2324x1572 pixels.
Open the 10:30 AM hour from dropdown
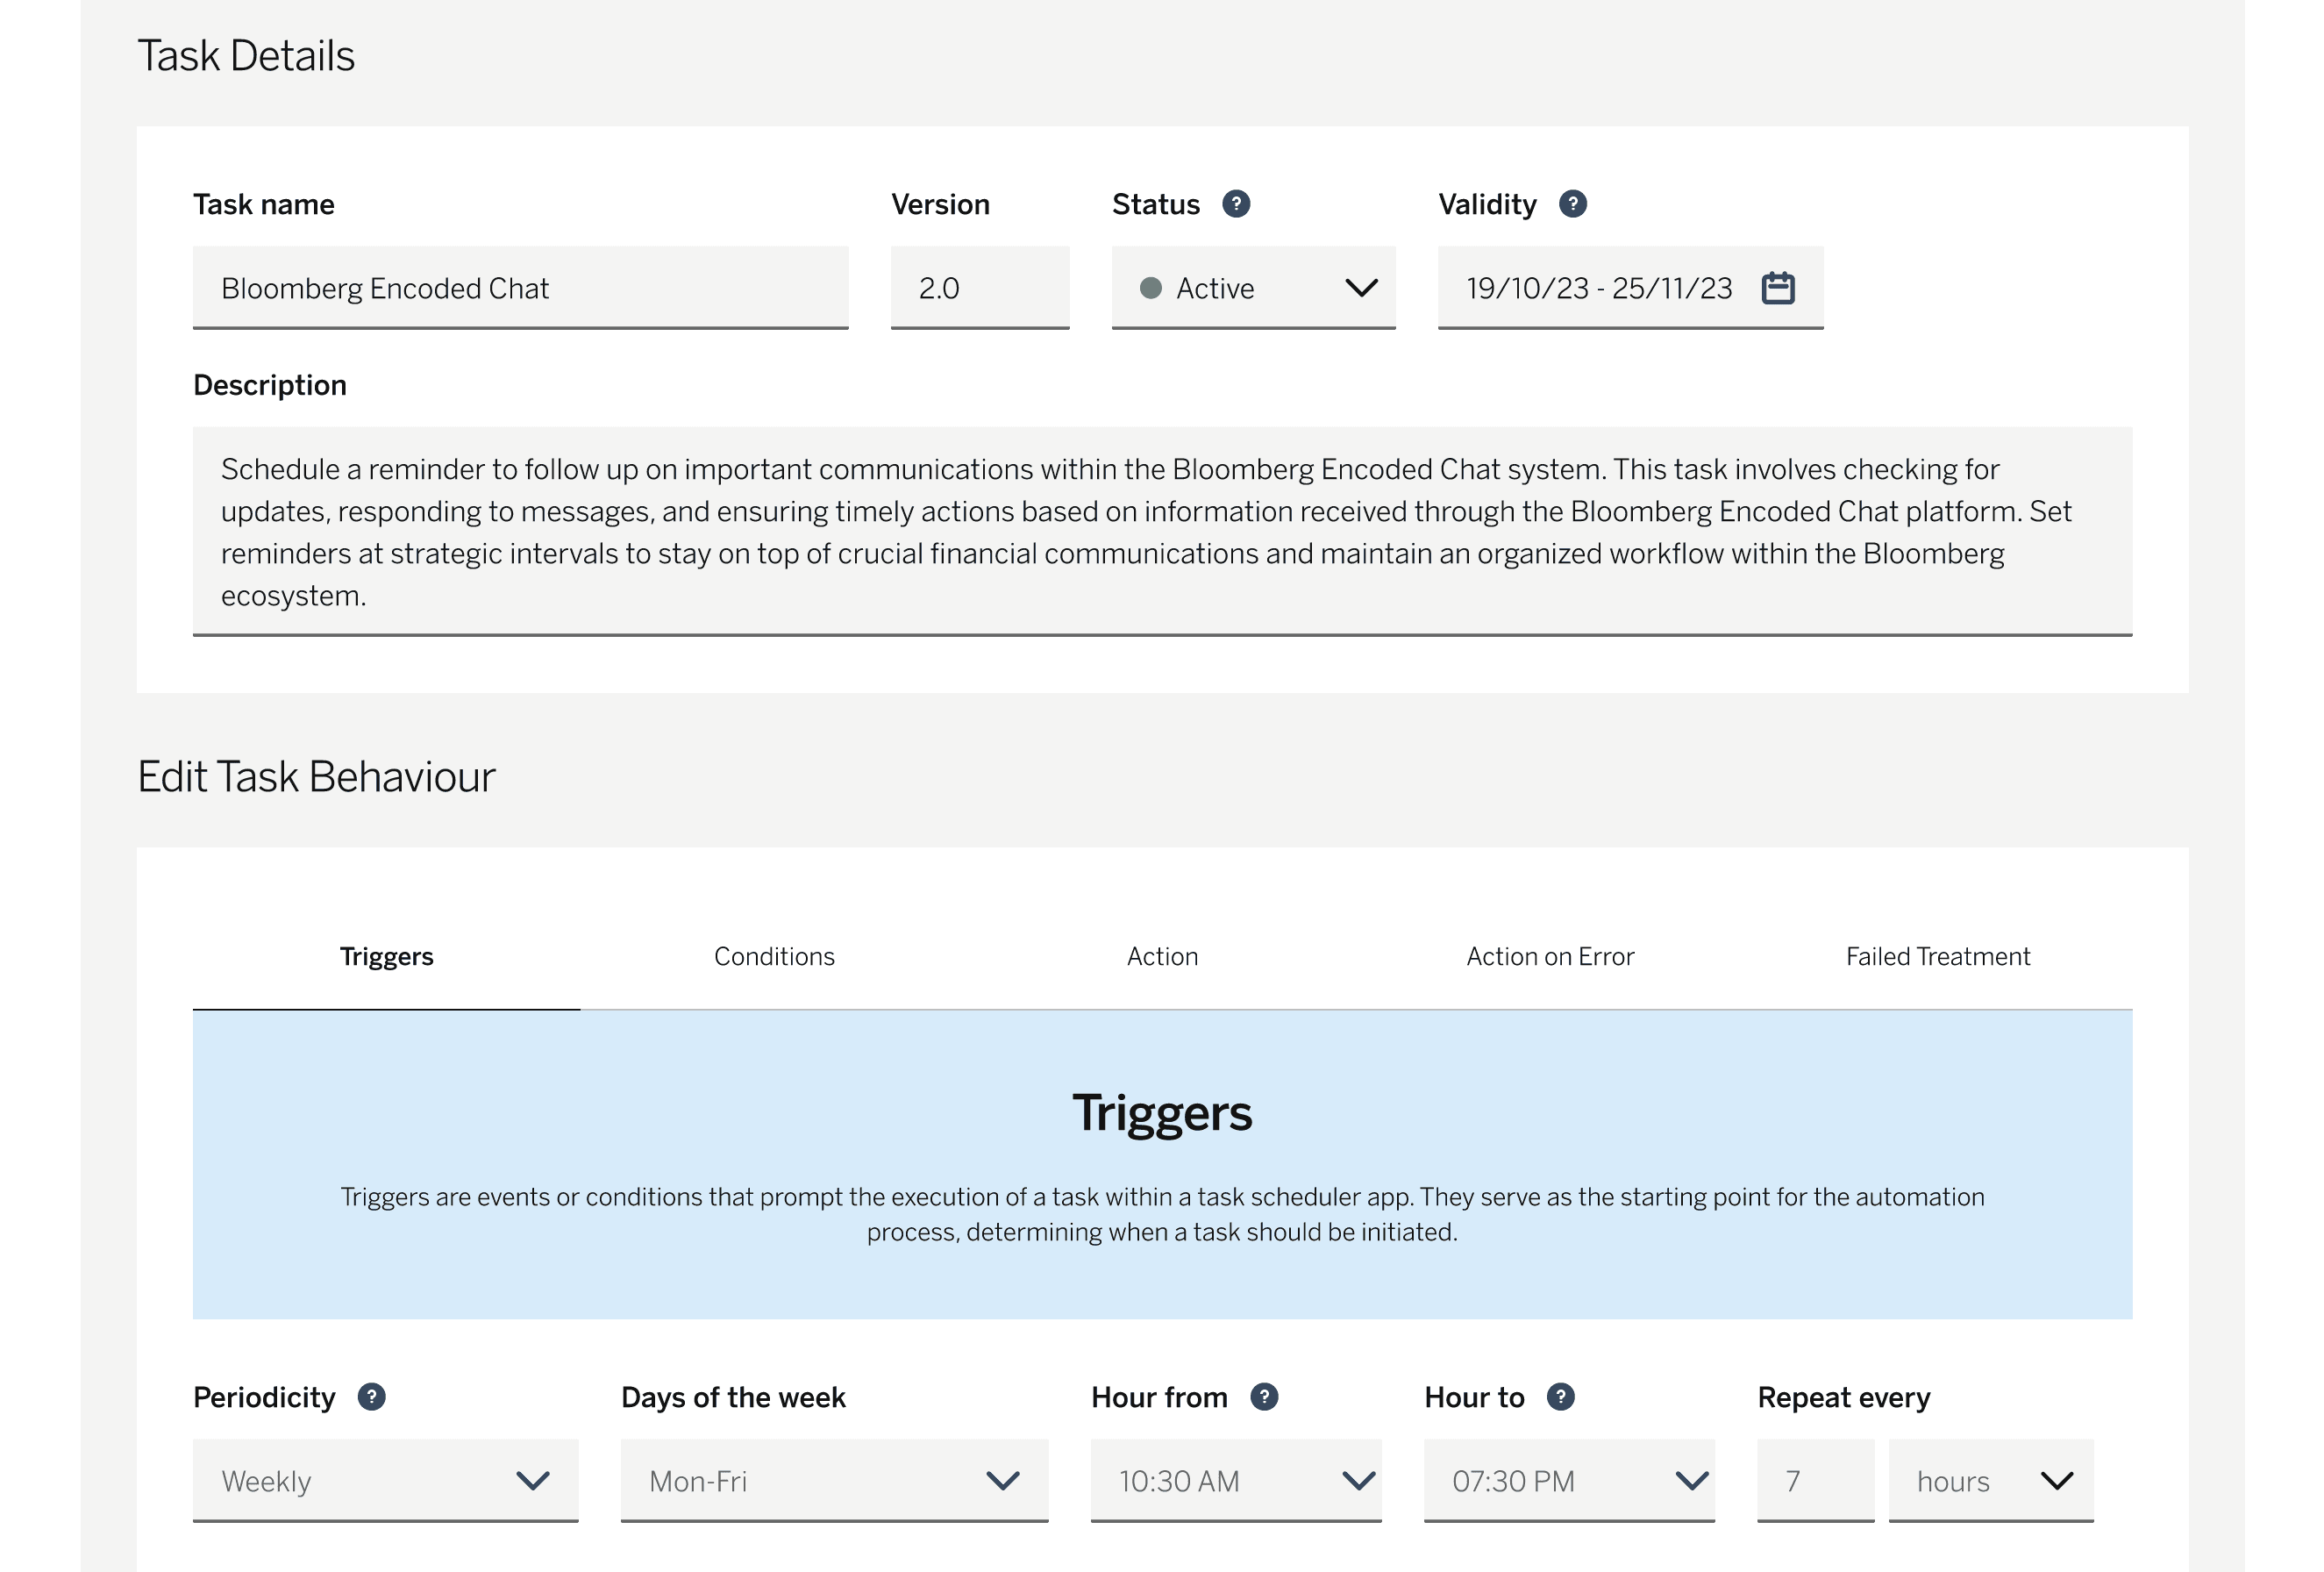[1236, 1480]
